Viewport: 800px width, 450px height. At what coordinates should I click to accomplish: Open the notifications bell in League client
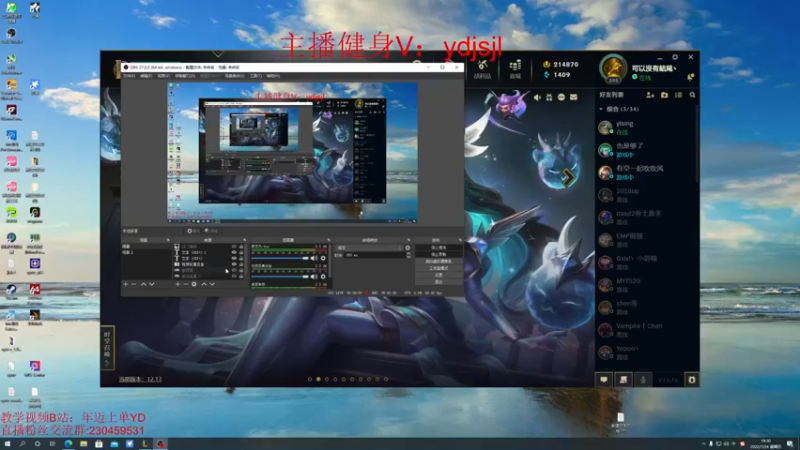pyautogui.click(x=690, y=77)
